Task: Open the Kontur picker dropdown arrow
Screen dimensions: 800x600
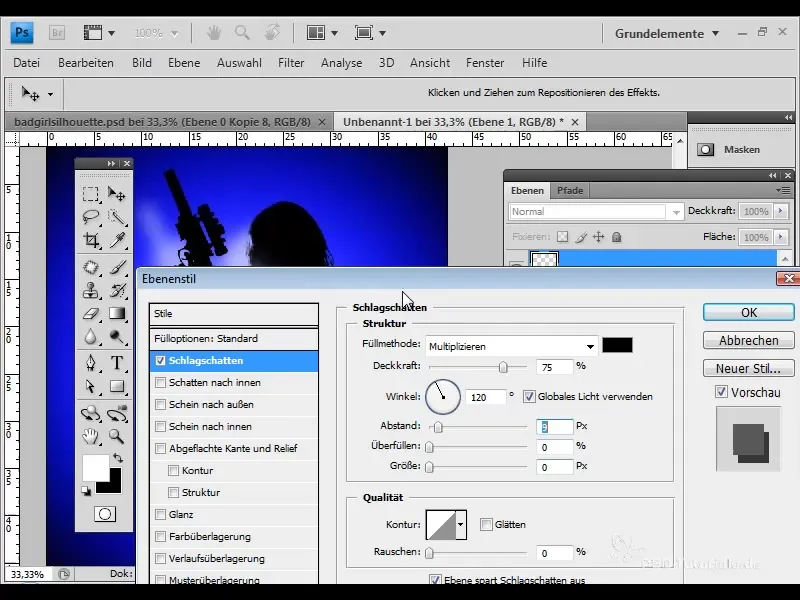Action: [x=461, y=524]
